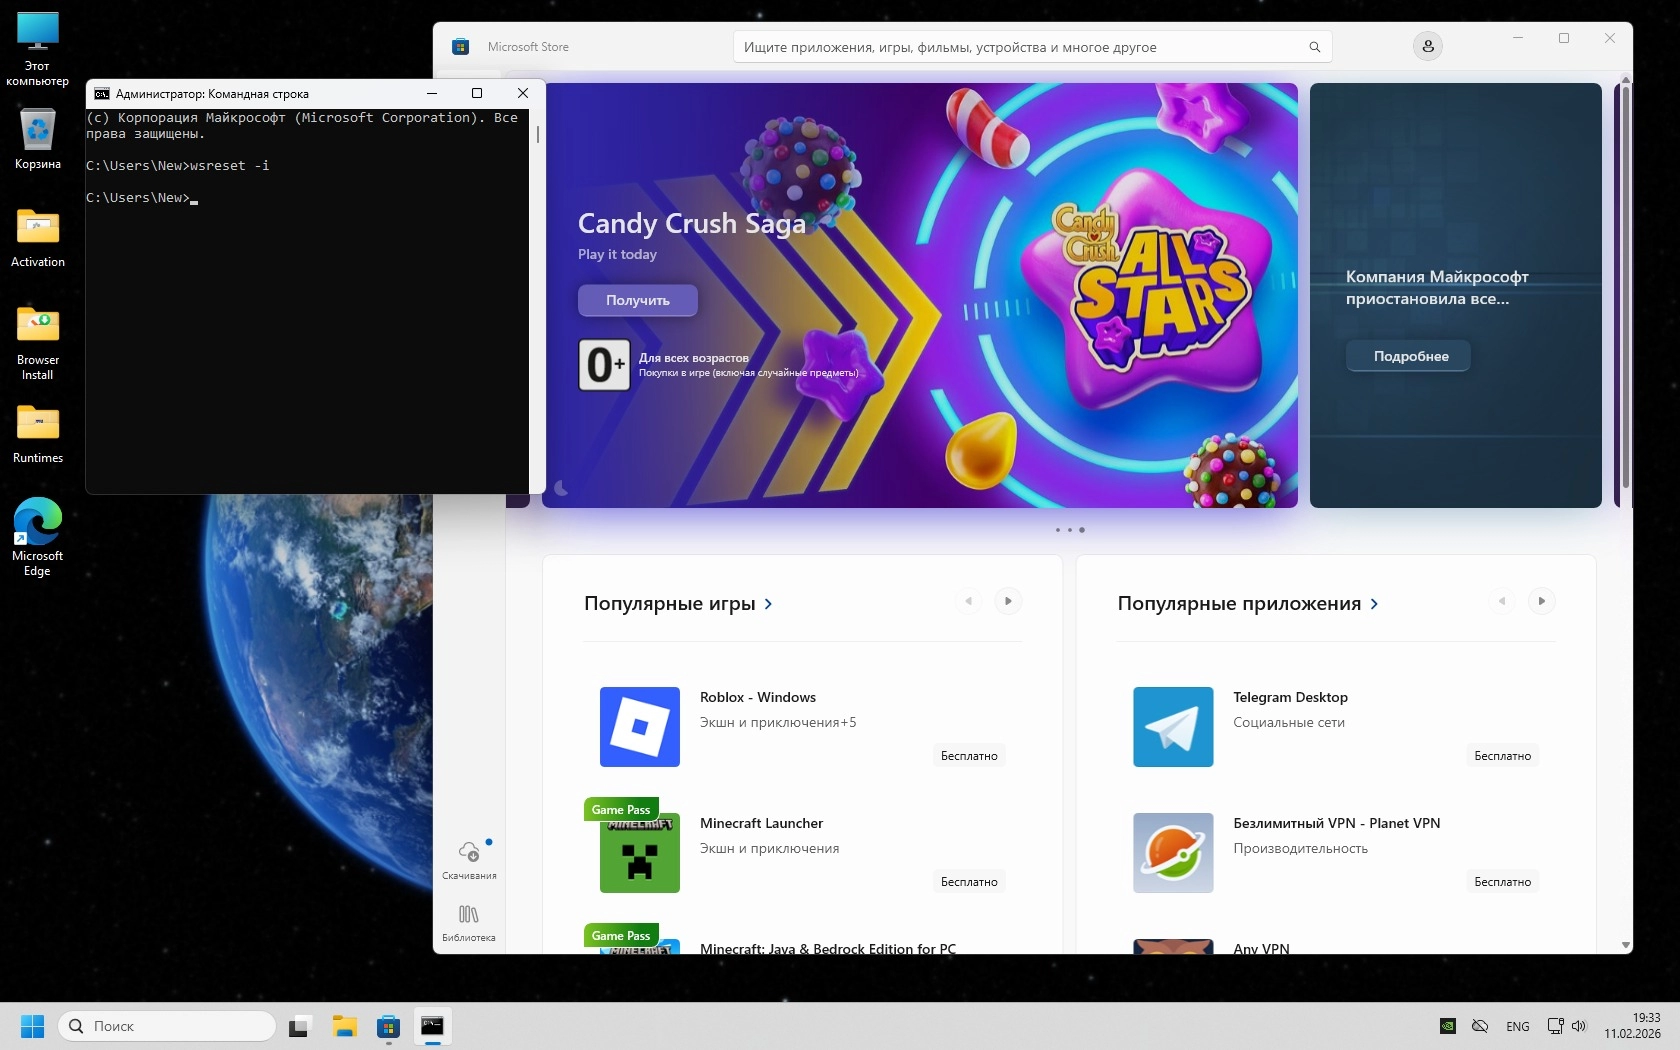Focus the taskbar Поиск search box
The image size is (1680, 1050).
point(167,1026)
